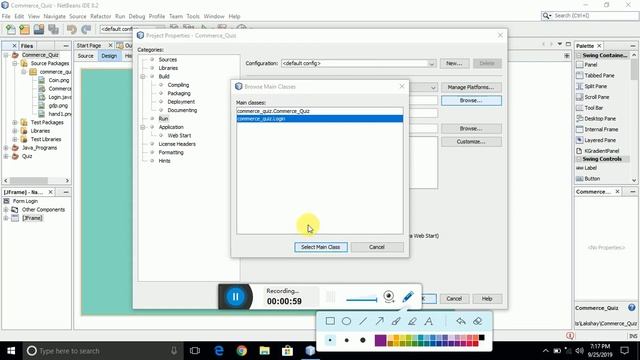Select Tabbed Pane in the Palette
This screenshot has width=640, height=360.
[599, 76]
